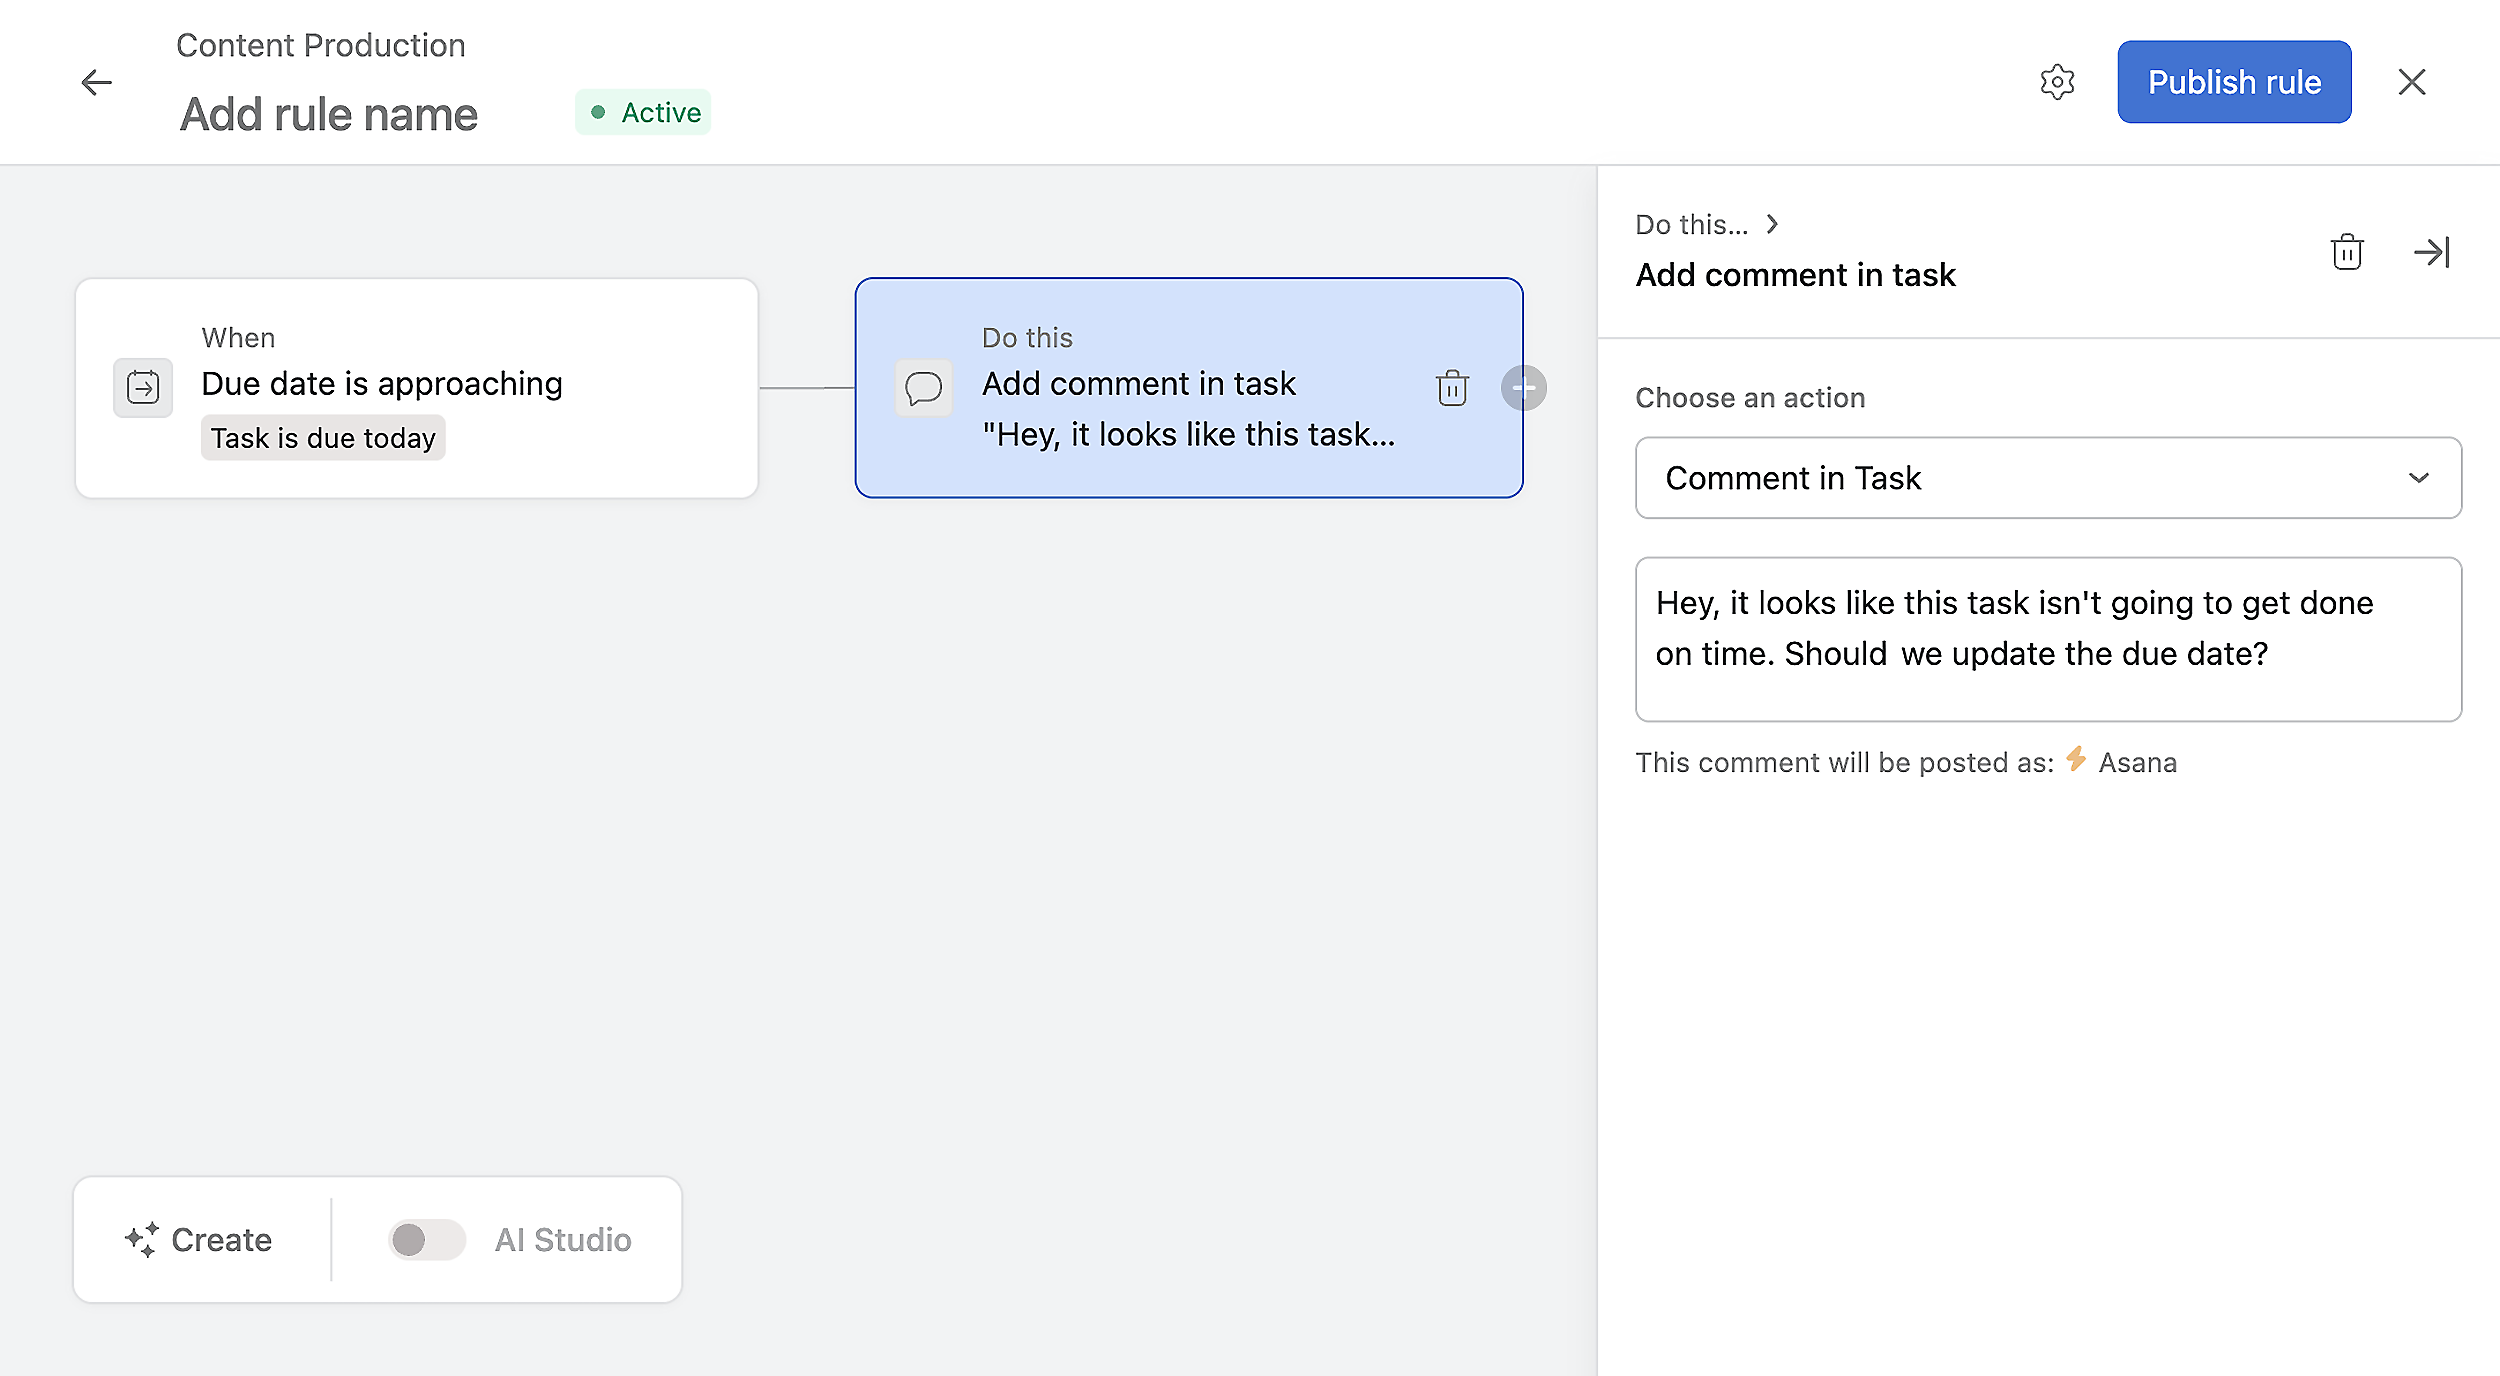
Task: Click the sparkles icon beside Create
Action: tap(141, 1239)
